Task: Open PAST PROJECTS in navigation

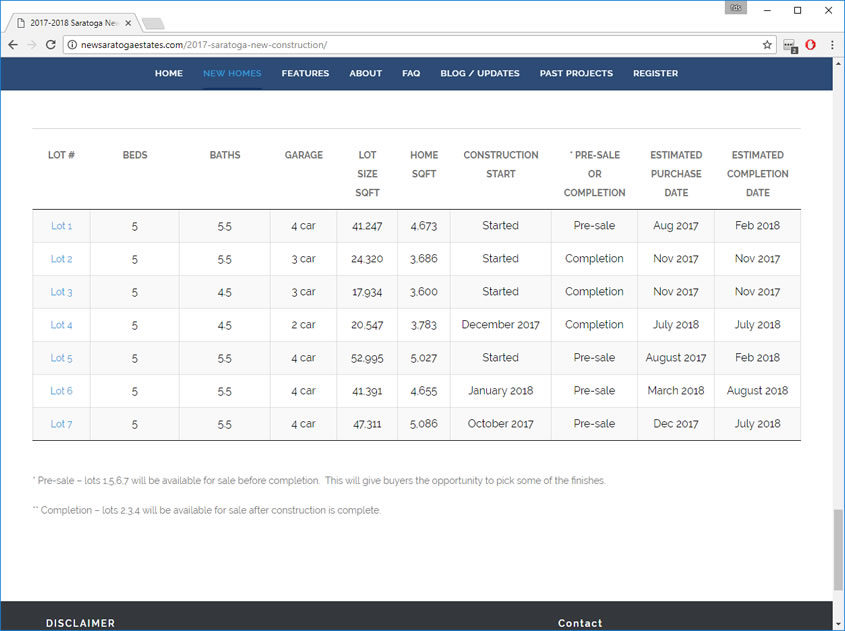Action: [x=576, y=73]
